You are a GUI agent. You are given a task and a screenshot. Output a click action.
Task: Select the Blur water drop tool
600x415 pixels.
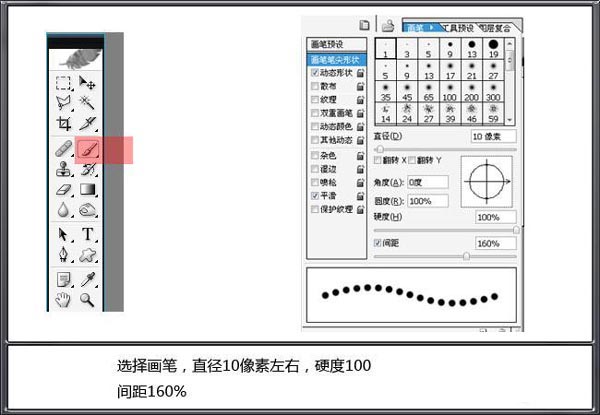pyautogui.click(x=63, y=210)
